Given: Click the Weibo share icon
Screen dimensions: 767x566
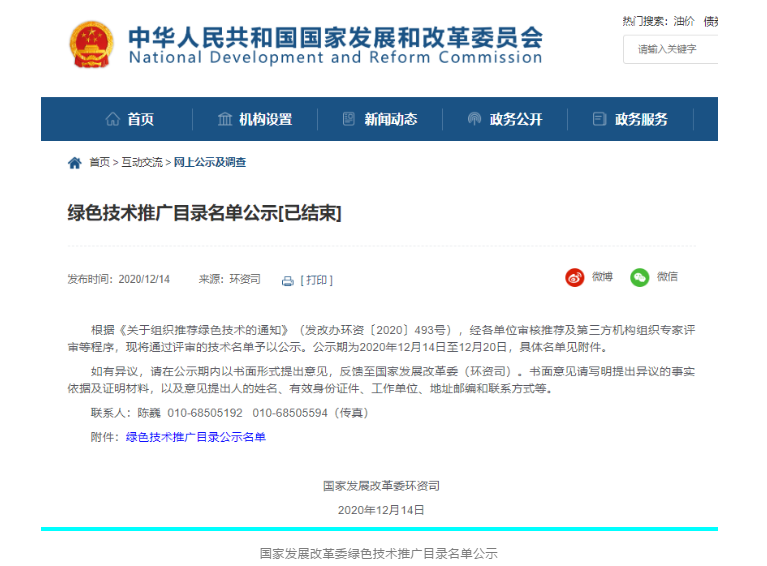Looking at the screenshot, I should click(575, 277).
